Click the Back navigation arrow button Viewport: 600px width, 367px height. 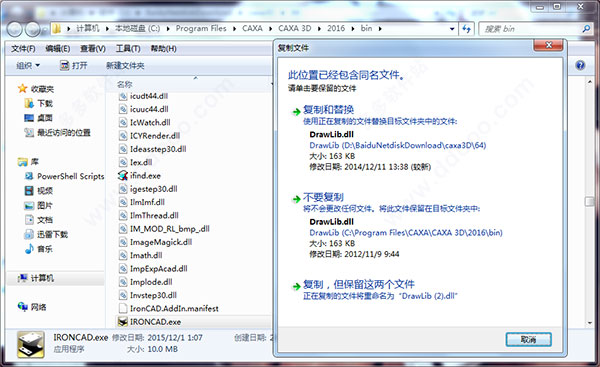[x=15, y=29]
